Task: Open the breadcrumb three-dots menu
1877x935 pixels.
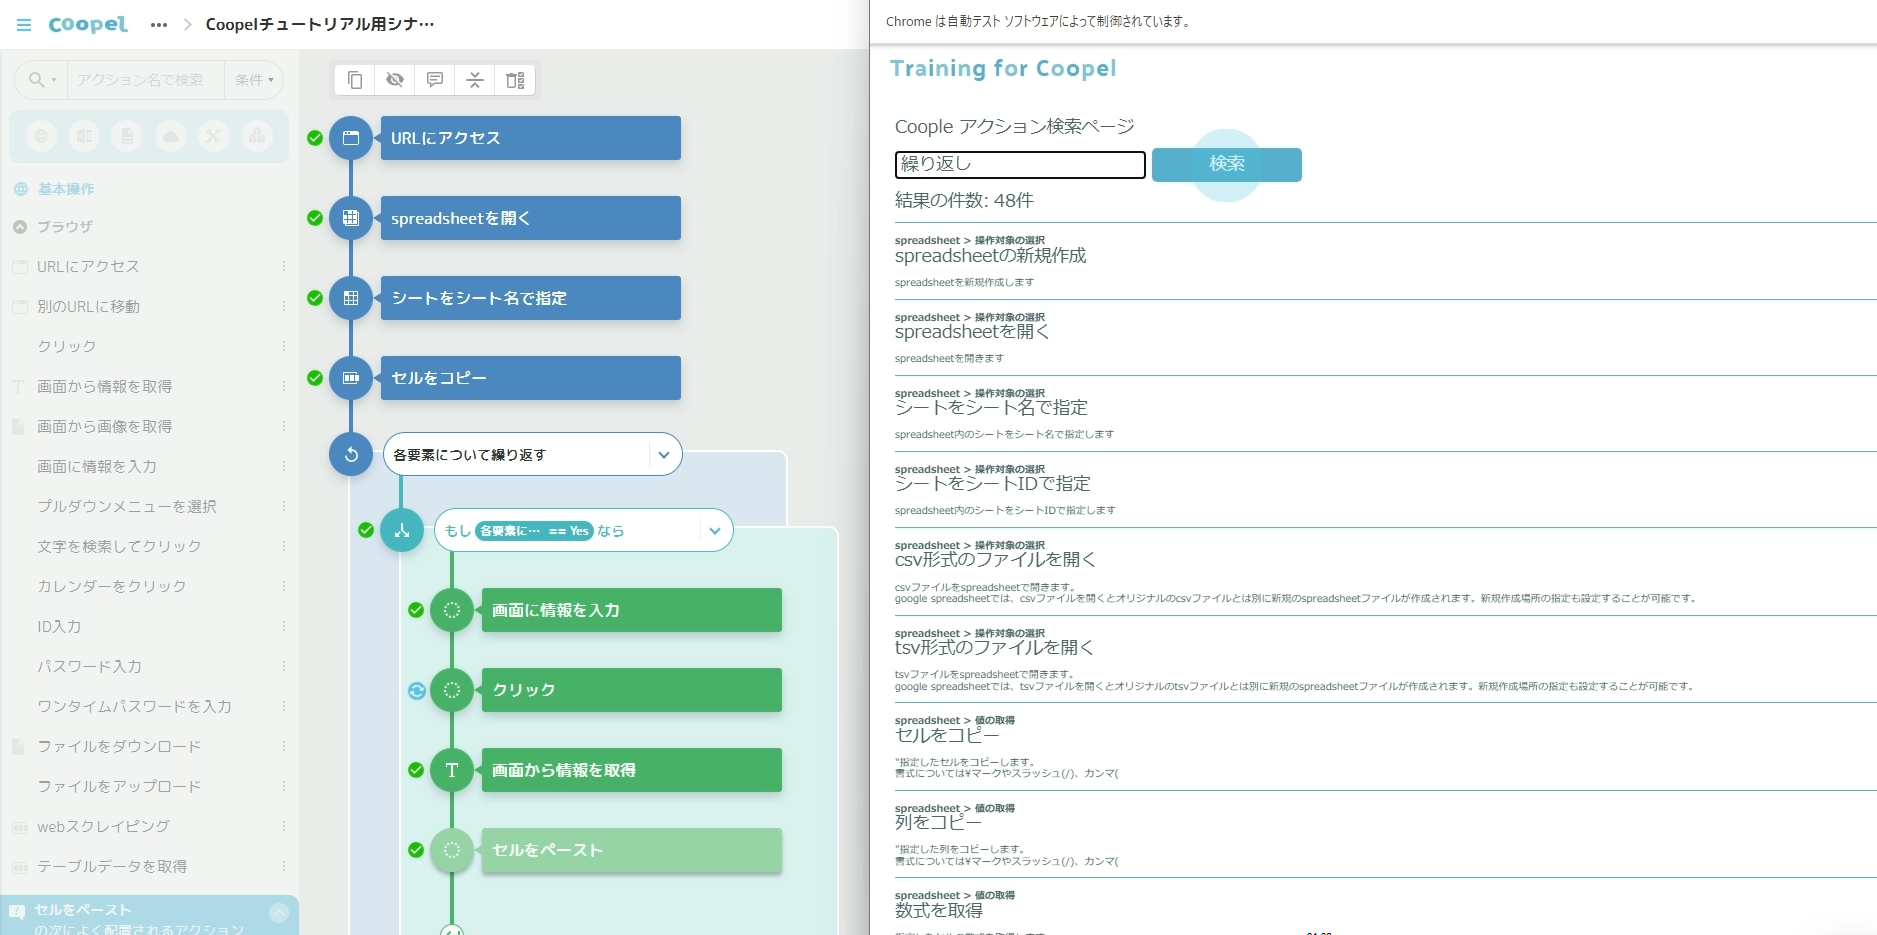Action: (159, 25)
